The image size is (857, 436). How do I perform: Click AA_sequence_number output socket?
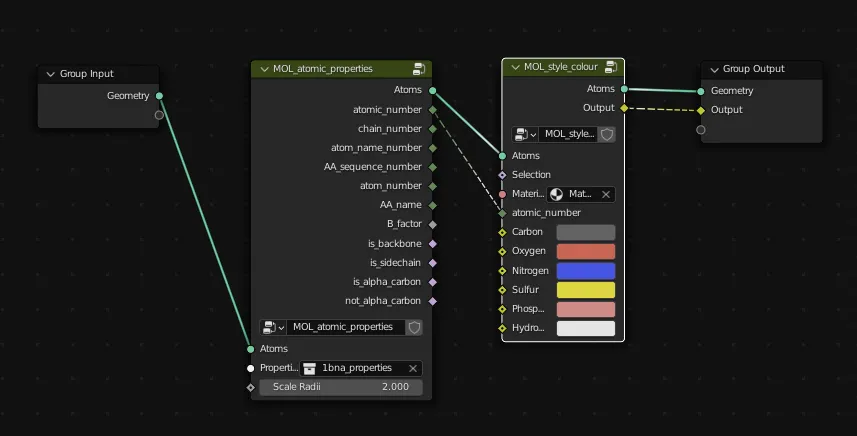[432, 167]
